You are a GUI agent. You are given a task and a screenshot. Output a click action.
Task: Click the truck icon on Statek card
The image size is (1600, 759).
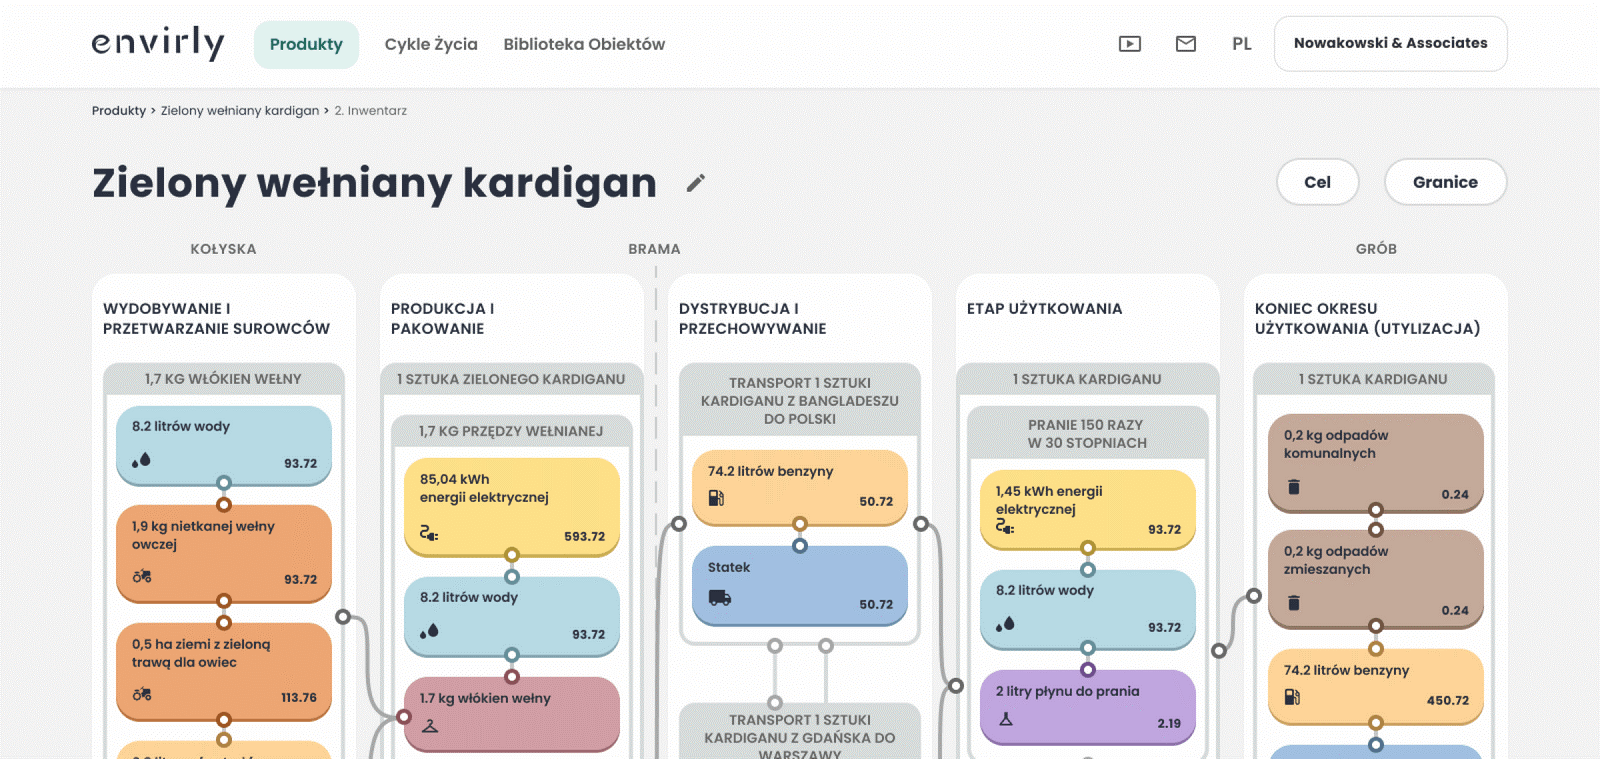[720, 598]
